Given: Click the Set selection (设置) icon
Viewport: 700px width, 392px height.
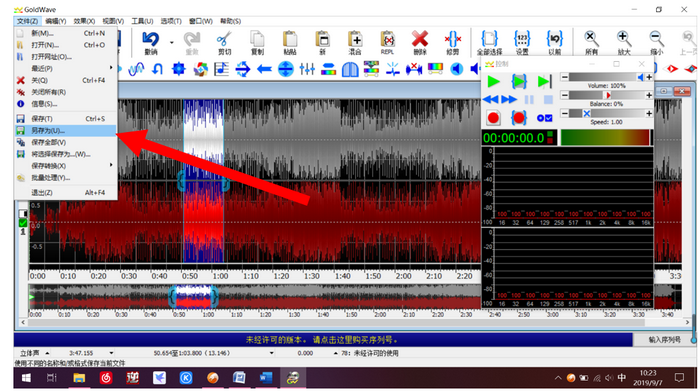Looking at the screenshot, I should pos(522,39).
